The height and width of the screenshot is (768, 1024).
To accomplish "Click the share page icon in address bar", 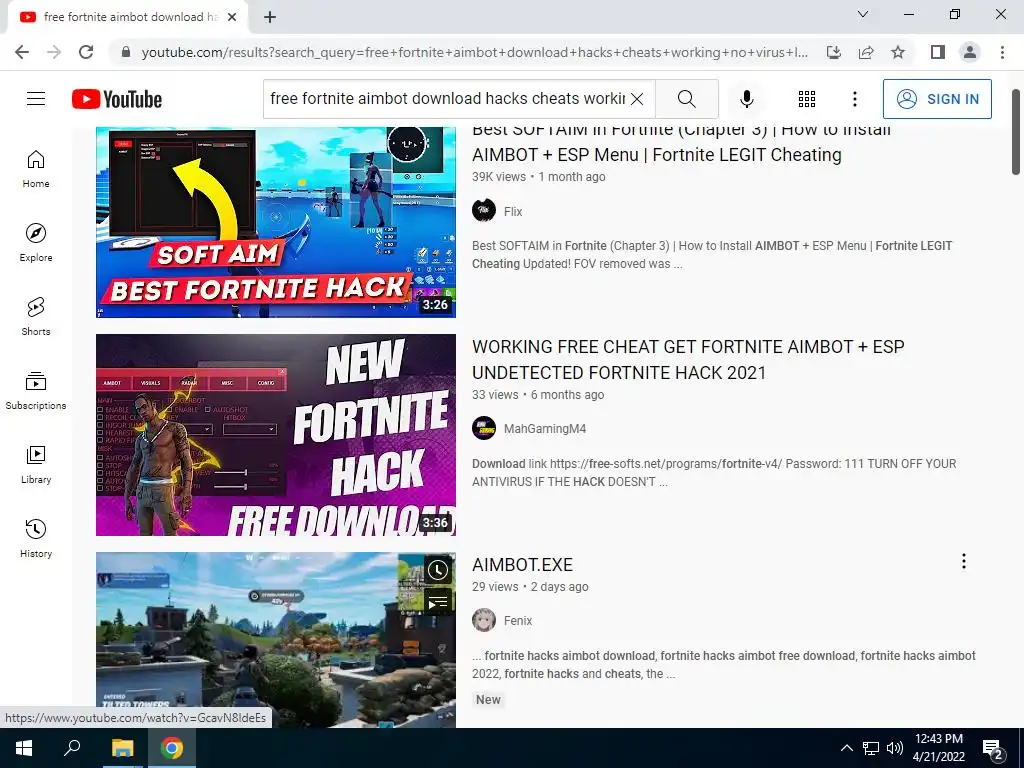I will coord(866,52).
